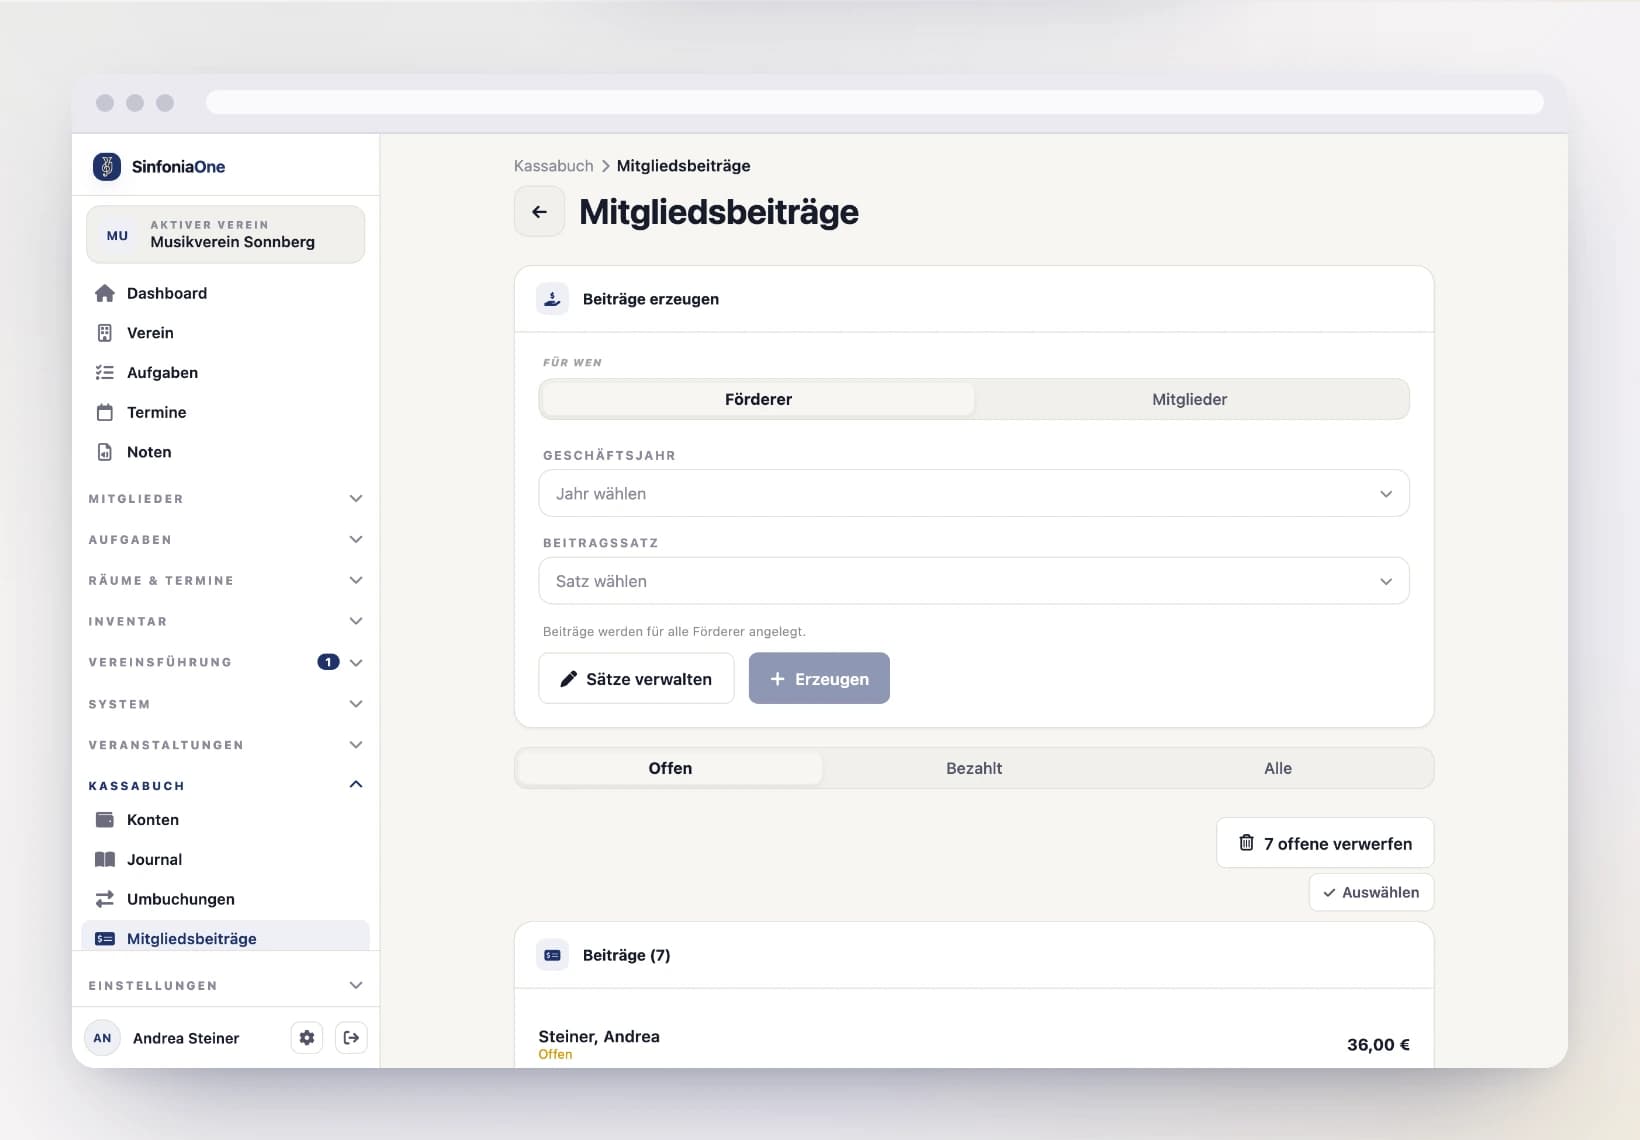
Task: Expand the Aufgaben sidebar section
Action: click(225, 539)
